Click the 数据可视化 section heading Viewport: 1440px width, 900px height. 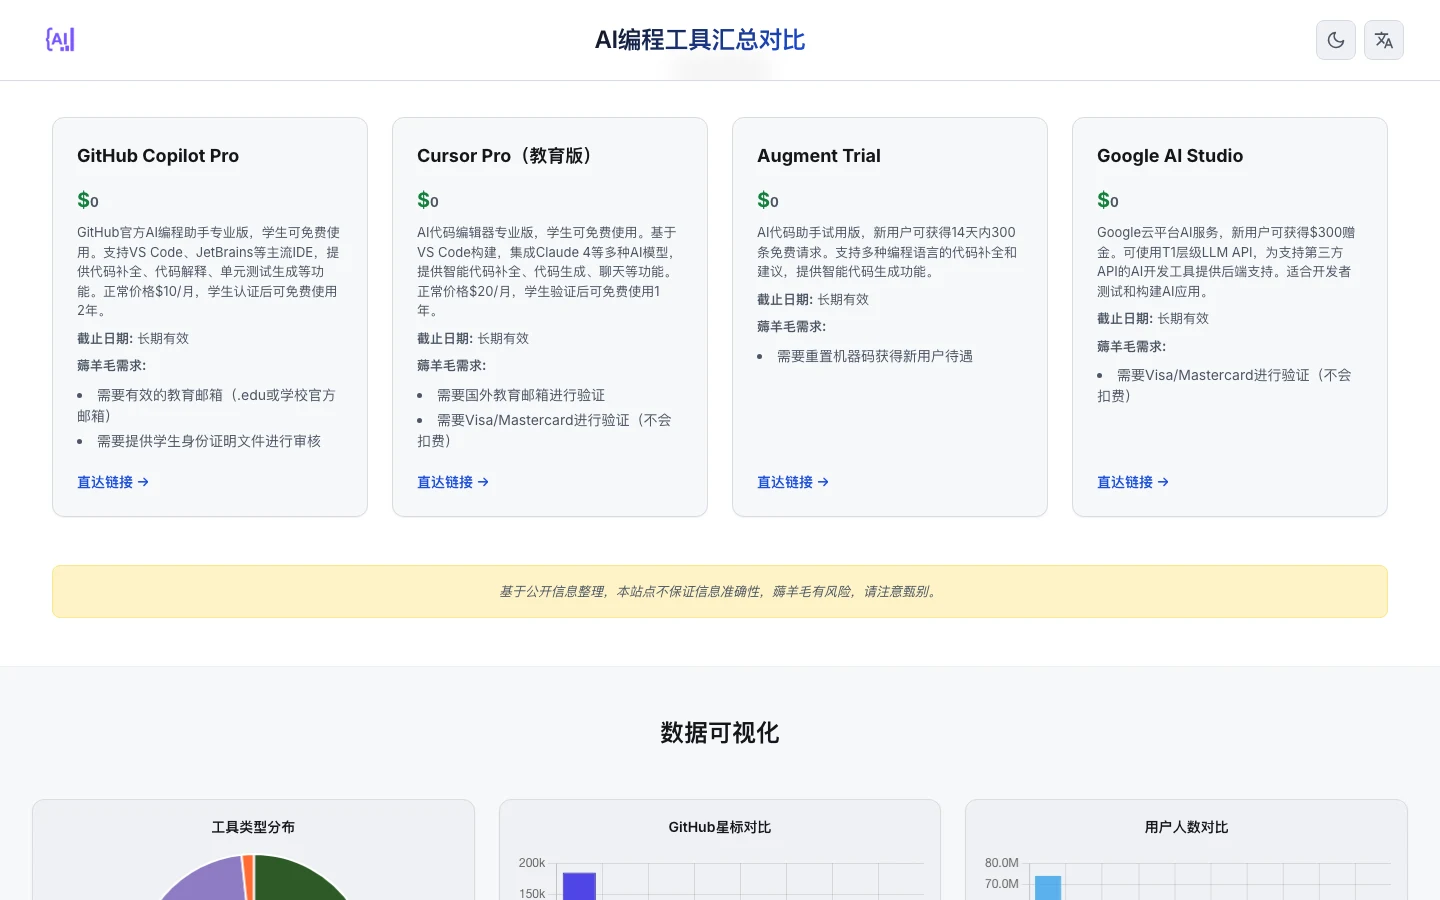720,733
